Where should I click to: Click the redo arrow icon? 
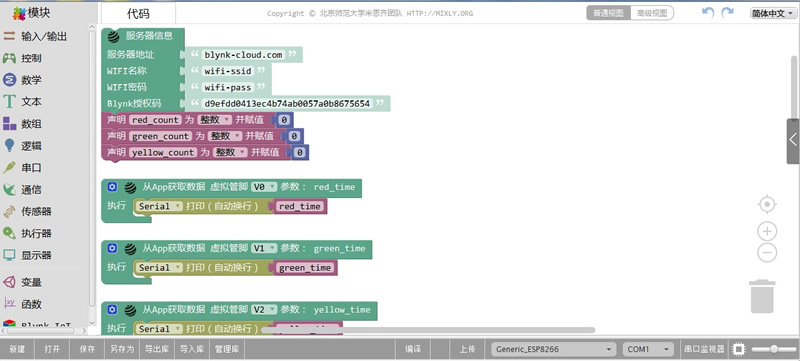click(x=727, y=12)
